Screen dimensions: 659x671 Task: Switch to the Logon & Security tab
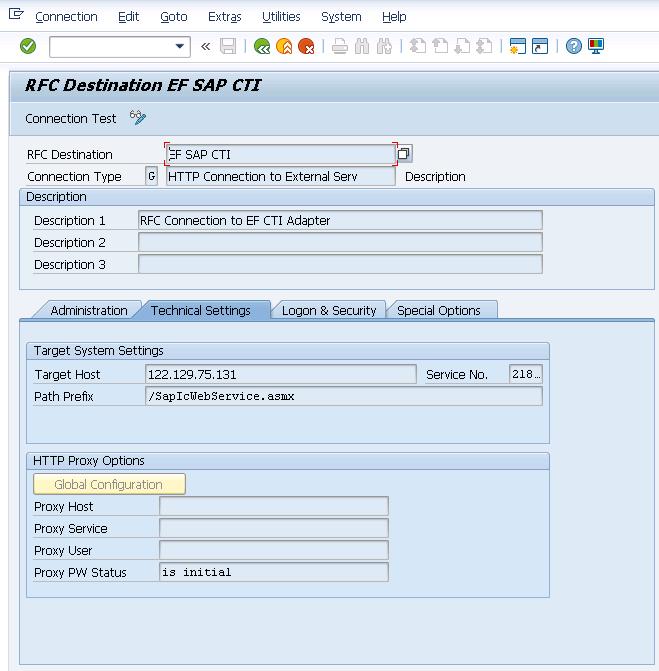click(x=329, y=310)
